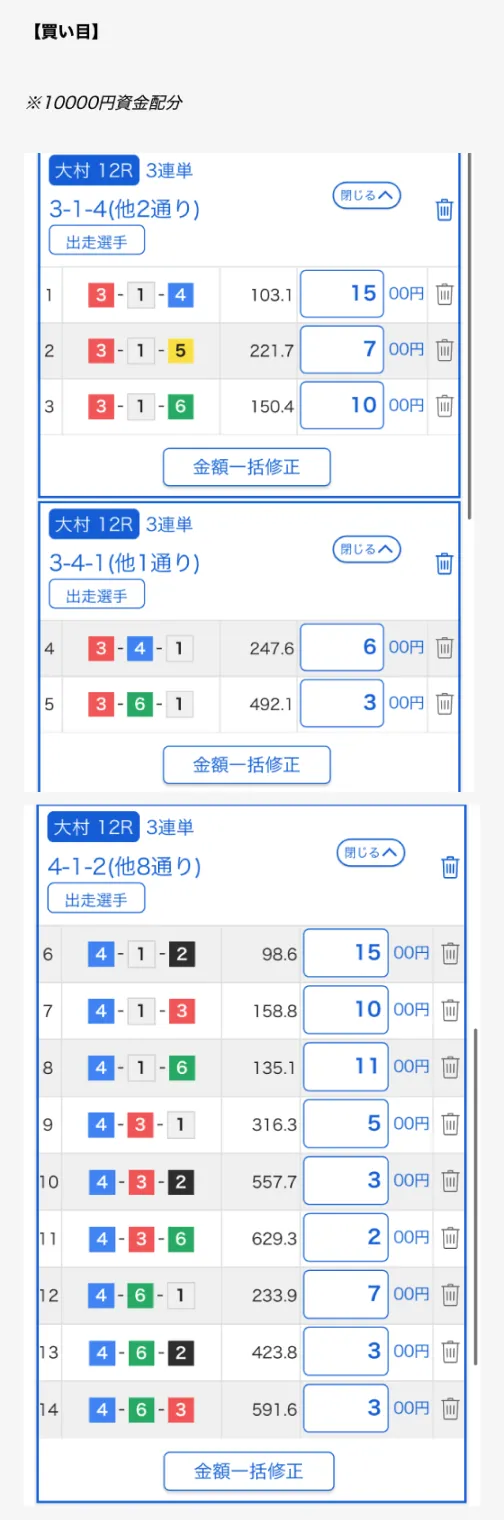Delete the 3-4-1 bet group with its blue trash icon
This screenshot has height=1520, width=504.
pyautogui.click(x=445, y=564)
